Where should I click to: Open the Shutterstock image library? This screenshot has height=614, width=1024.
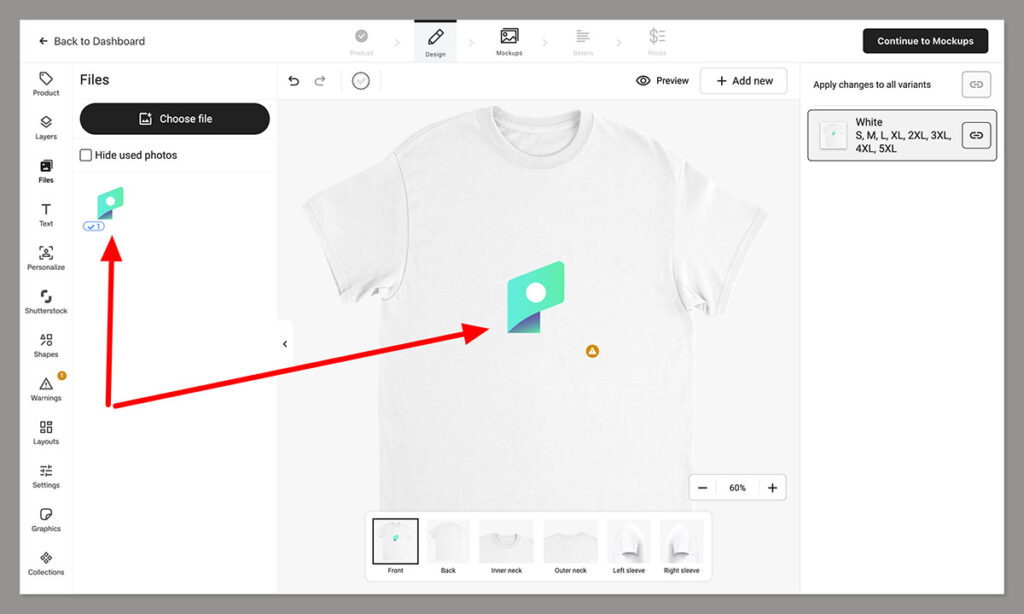point(46,302)
